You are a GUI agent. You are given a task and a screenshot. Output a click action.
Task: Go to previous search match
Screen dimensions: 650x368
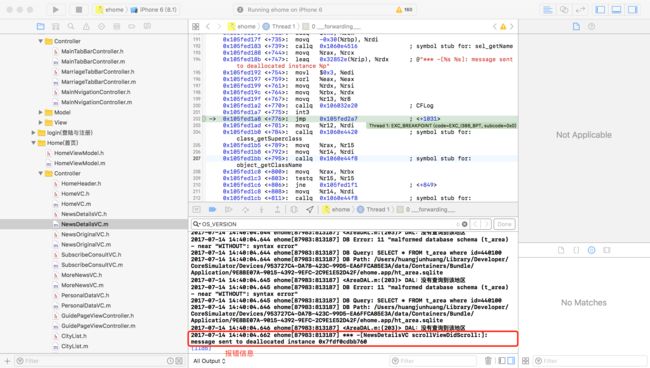click(x=475, y=224)
